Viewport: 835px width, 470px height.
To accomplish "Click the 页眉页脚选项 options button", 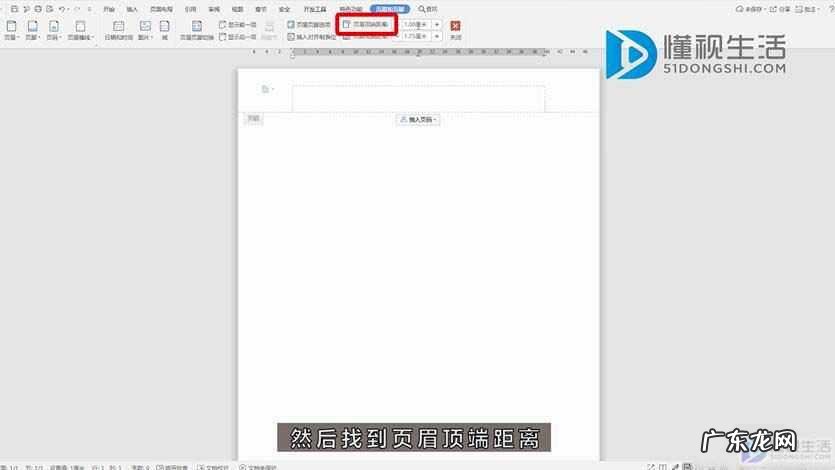I will [x=309, y=24].
